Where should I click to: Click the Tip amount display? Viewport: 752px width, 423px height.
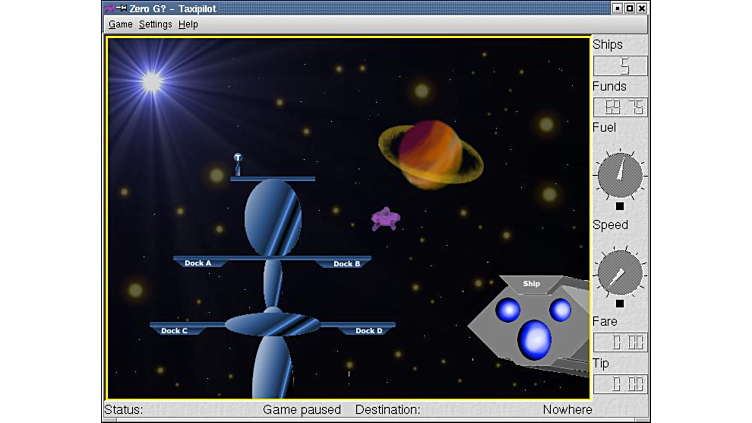[x=620, y=384]
